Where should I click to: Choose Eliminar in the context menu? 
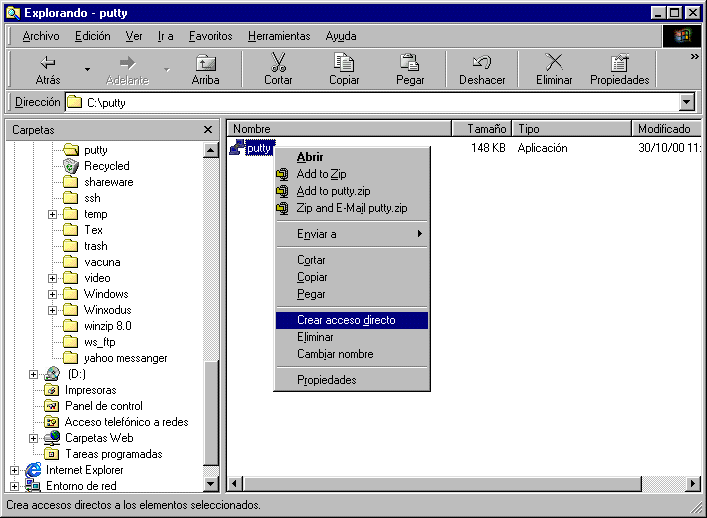[352, 337]
